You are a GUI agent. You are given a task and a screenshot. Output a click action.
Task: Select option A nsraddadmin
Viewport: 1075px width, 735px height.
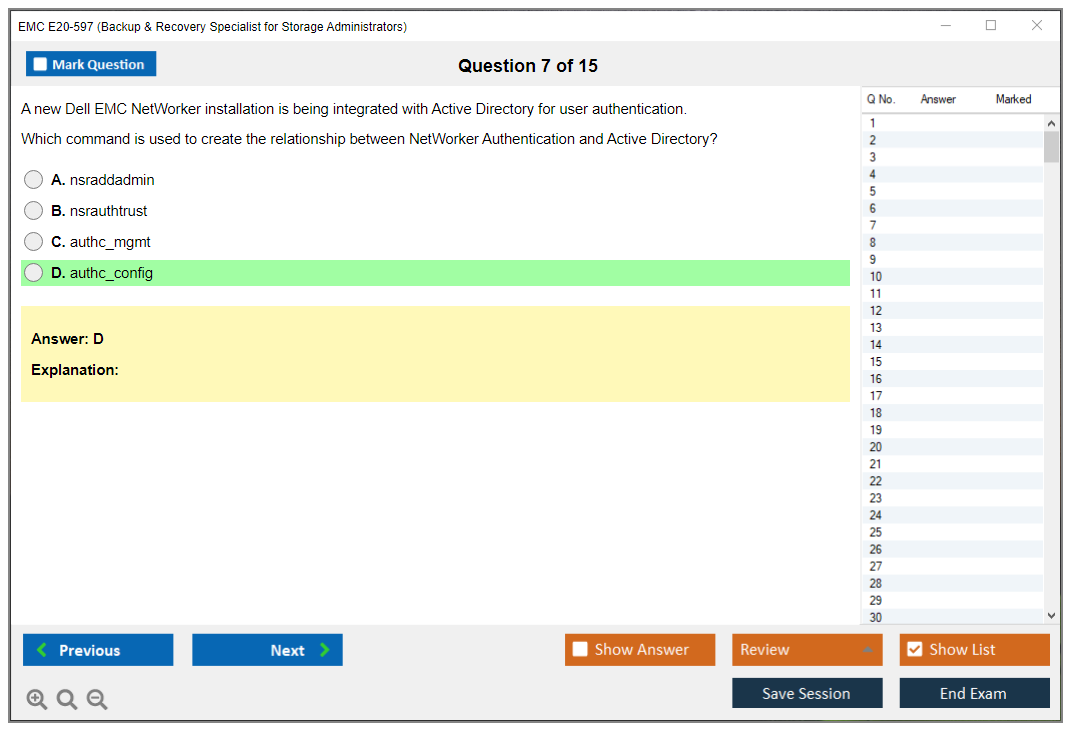pos(34,180)
